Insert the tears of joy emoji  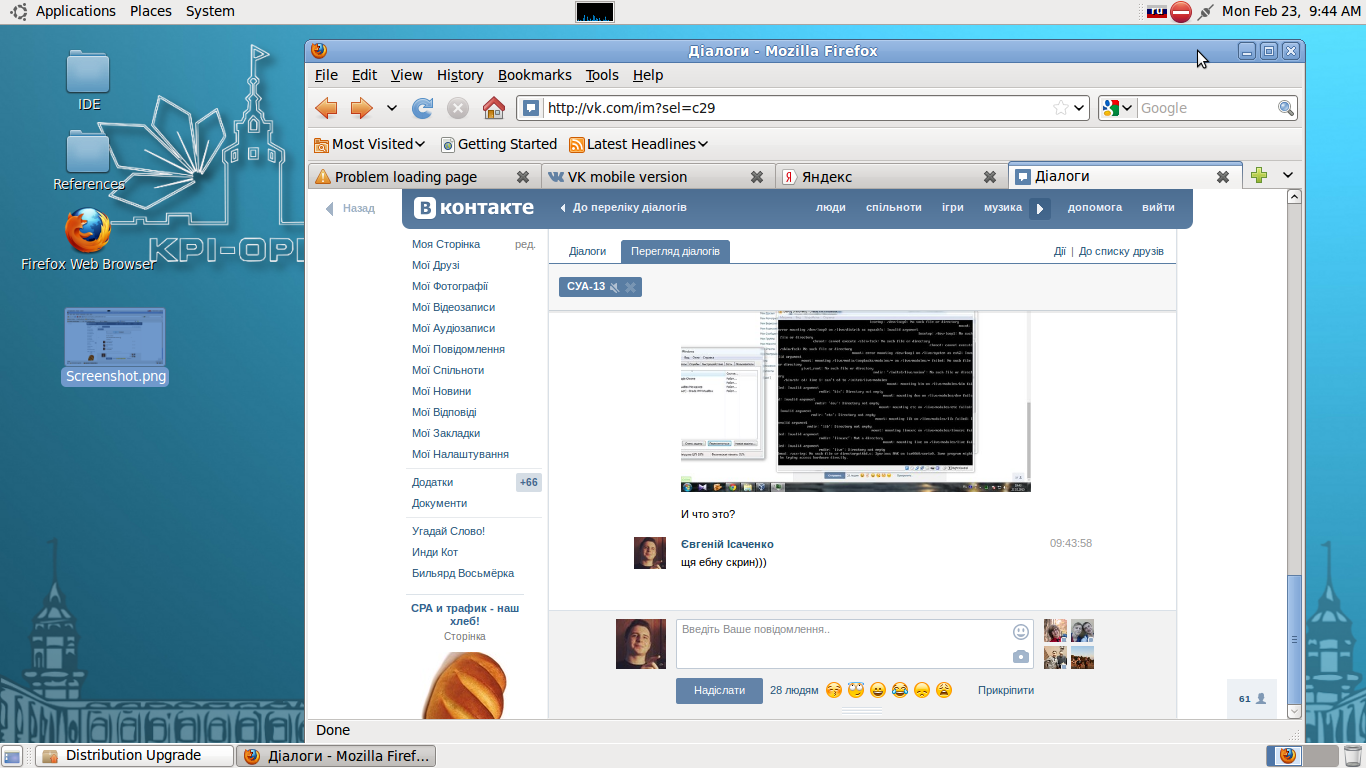point(900,690)
